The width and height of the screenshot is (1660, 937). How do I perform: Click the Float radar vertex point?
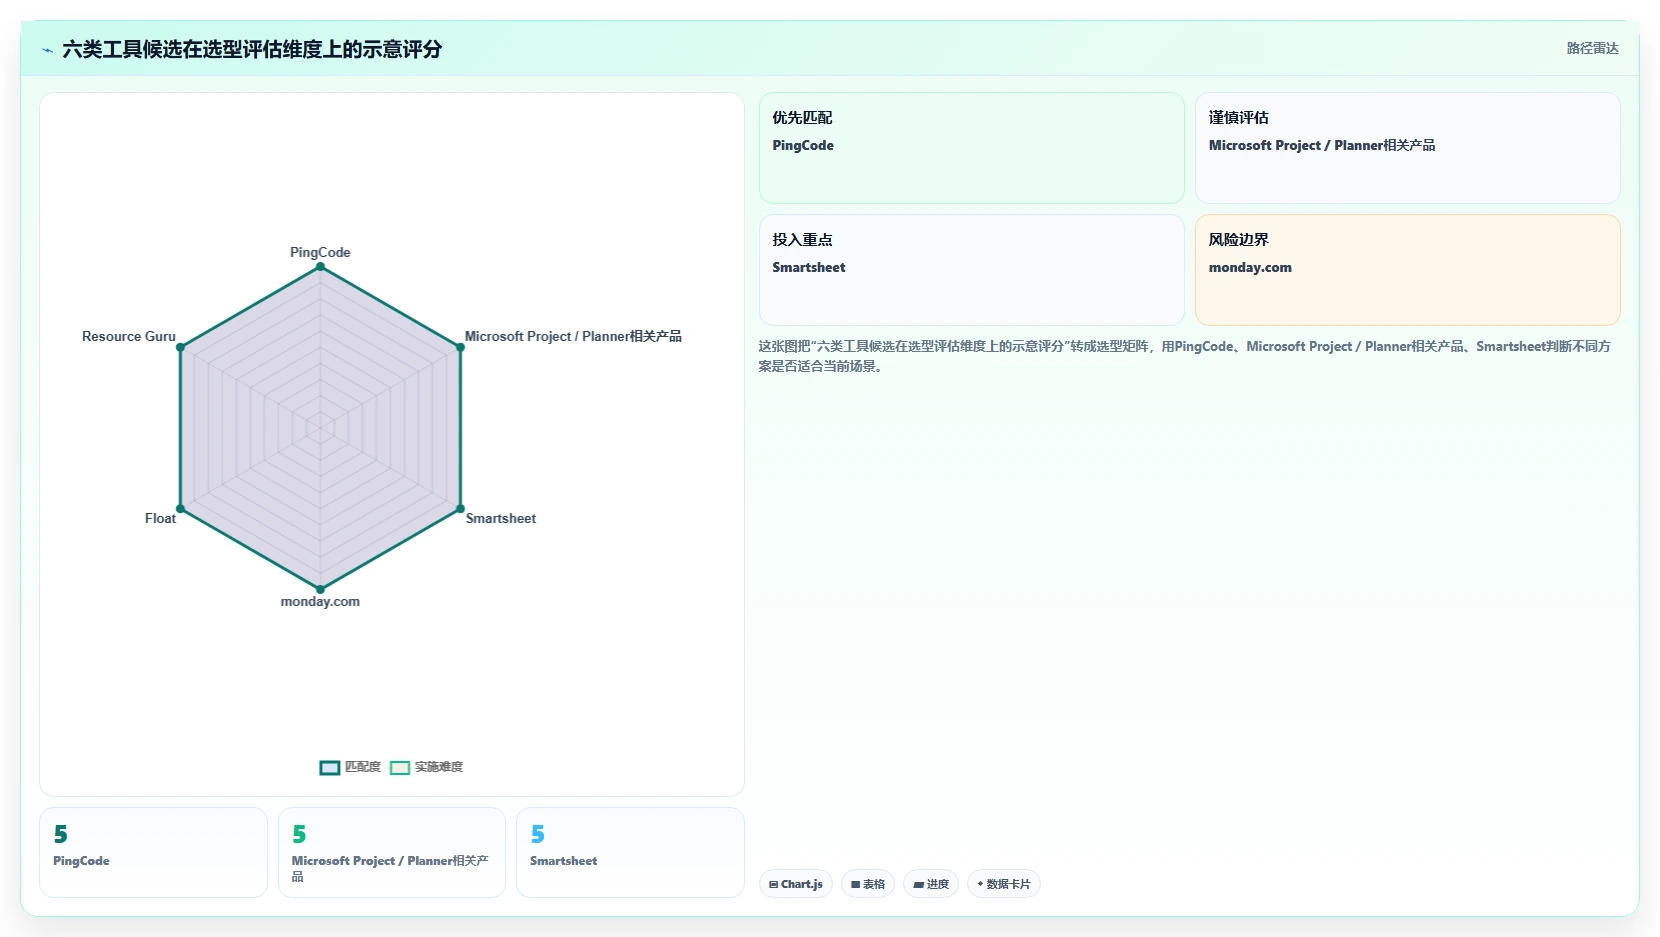tap(181, 509)
